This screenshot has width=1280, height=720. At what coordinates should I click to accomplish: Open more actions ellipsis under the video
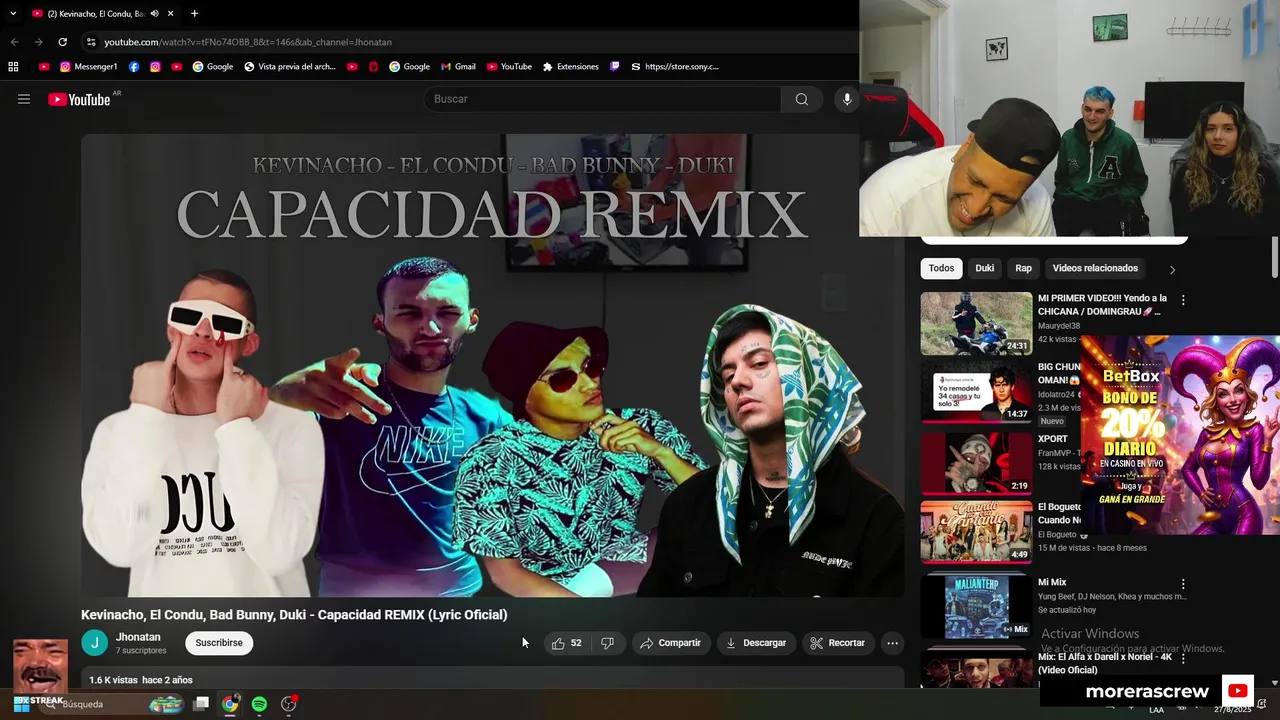(893, 643)
